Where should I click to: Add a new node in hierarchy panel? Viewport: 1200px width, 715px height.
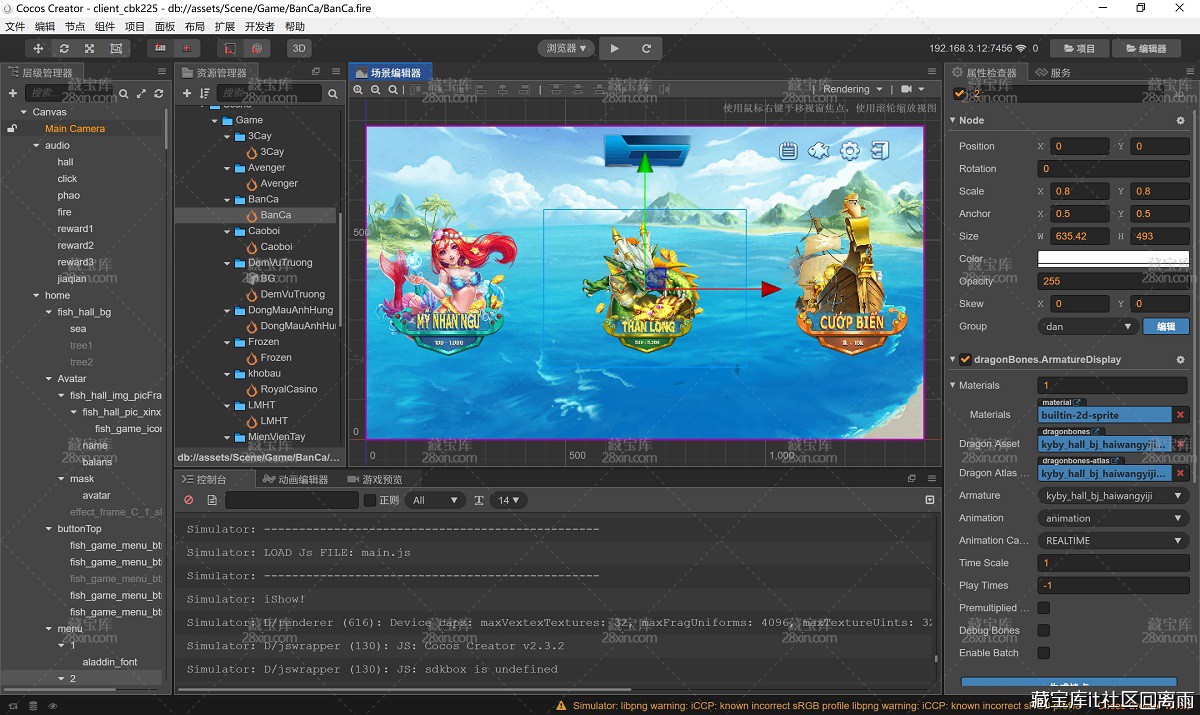pos(13,93)
